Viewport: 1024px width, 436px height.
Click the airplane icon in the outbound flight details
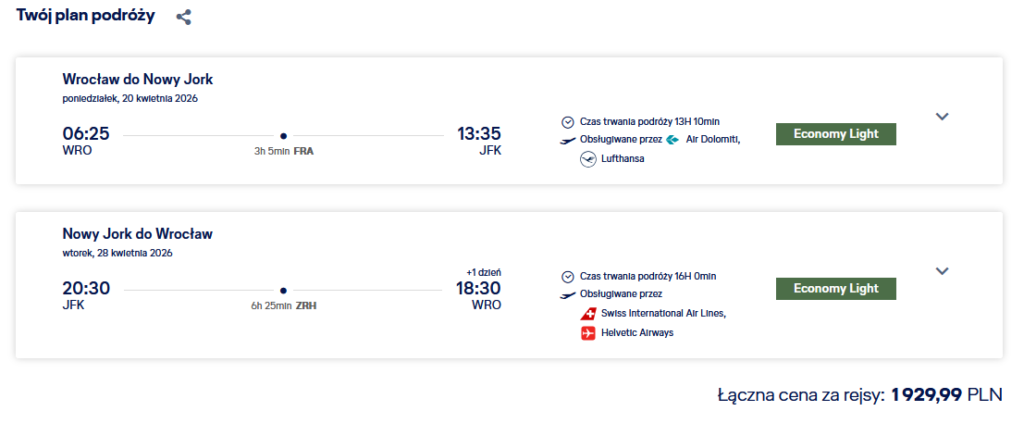coord(568,140)
